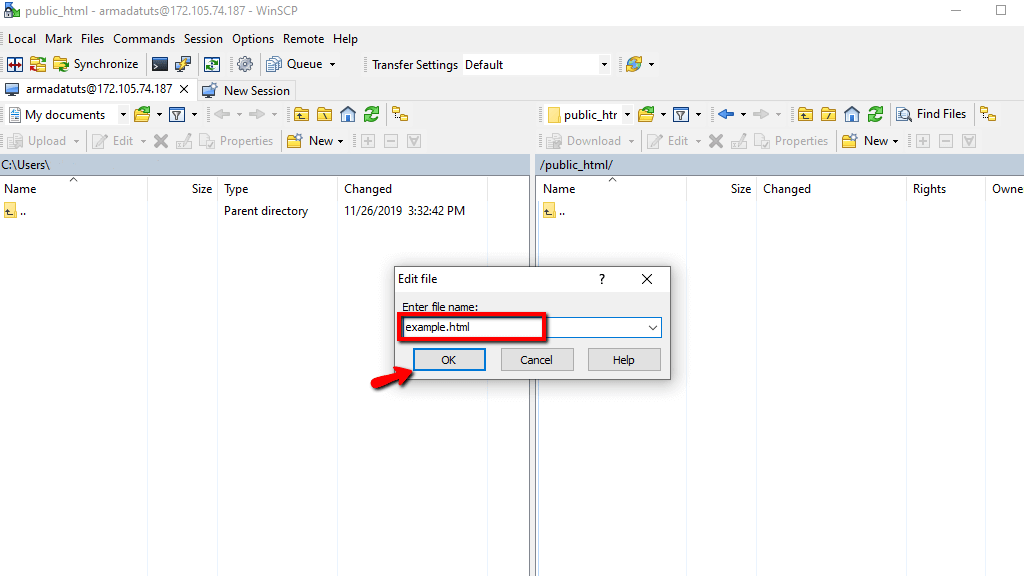Screen dimensions: 1024x576
Task: Click local panel unselect files minus icon
Action: pyautogui.click(x=391, y=141)
